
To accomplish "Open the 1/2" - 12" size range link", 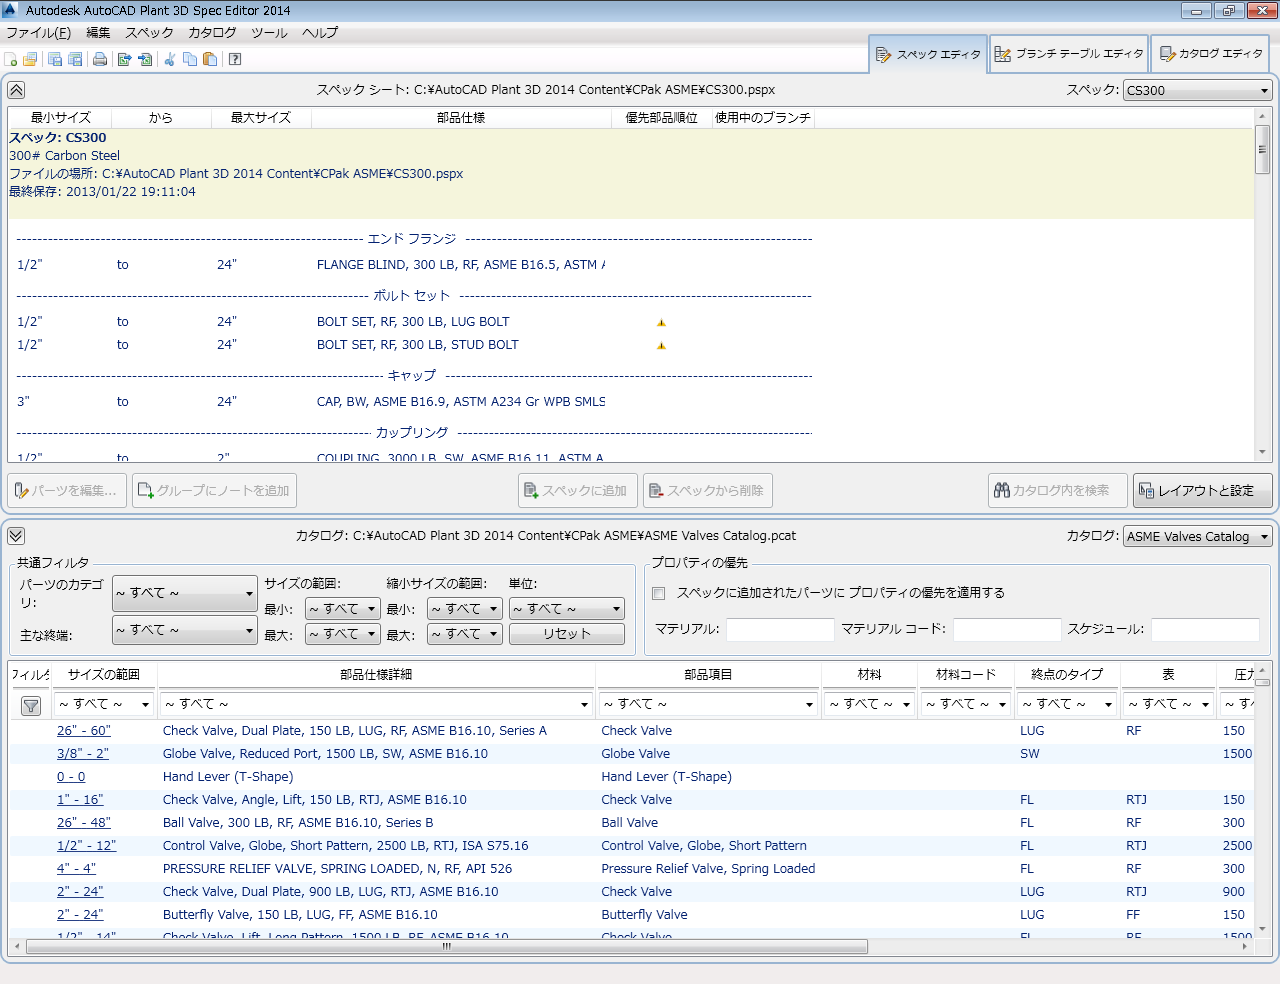I will pyautogui.click(x=87, y=846).
